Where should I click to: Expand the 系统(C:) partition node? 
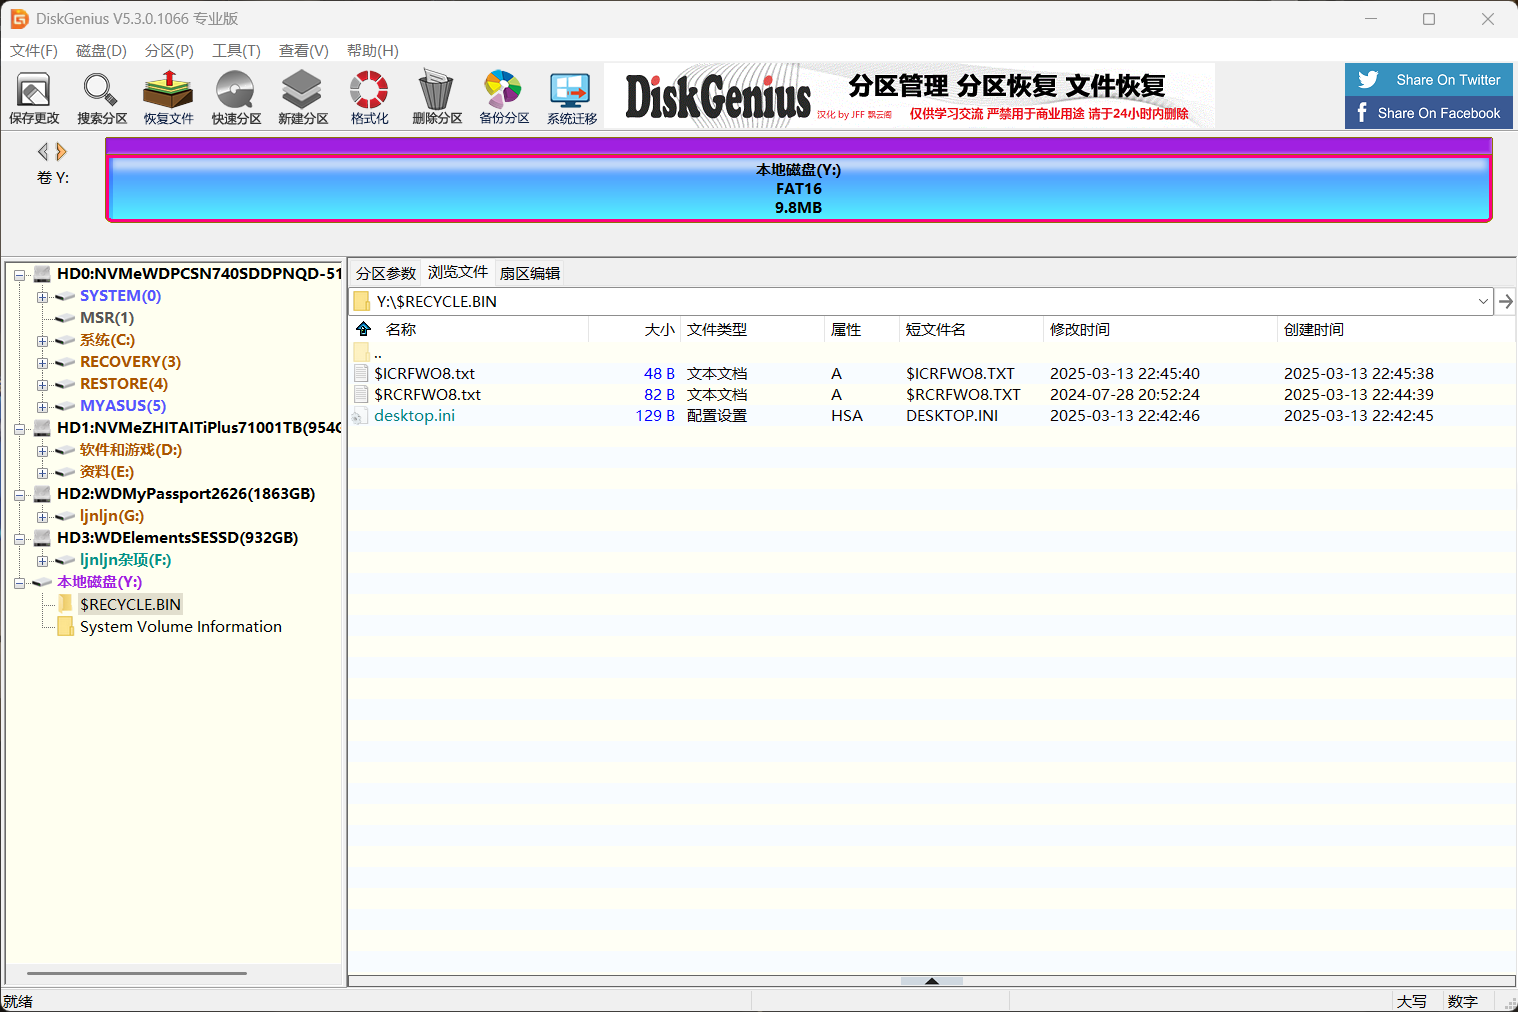coord(42,341)
